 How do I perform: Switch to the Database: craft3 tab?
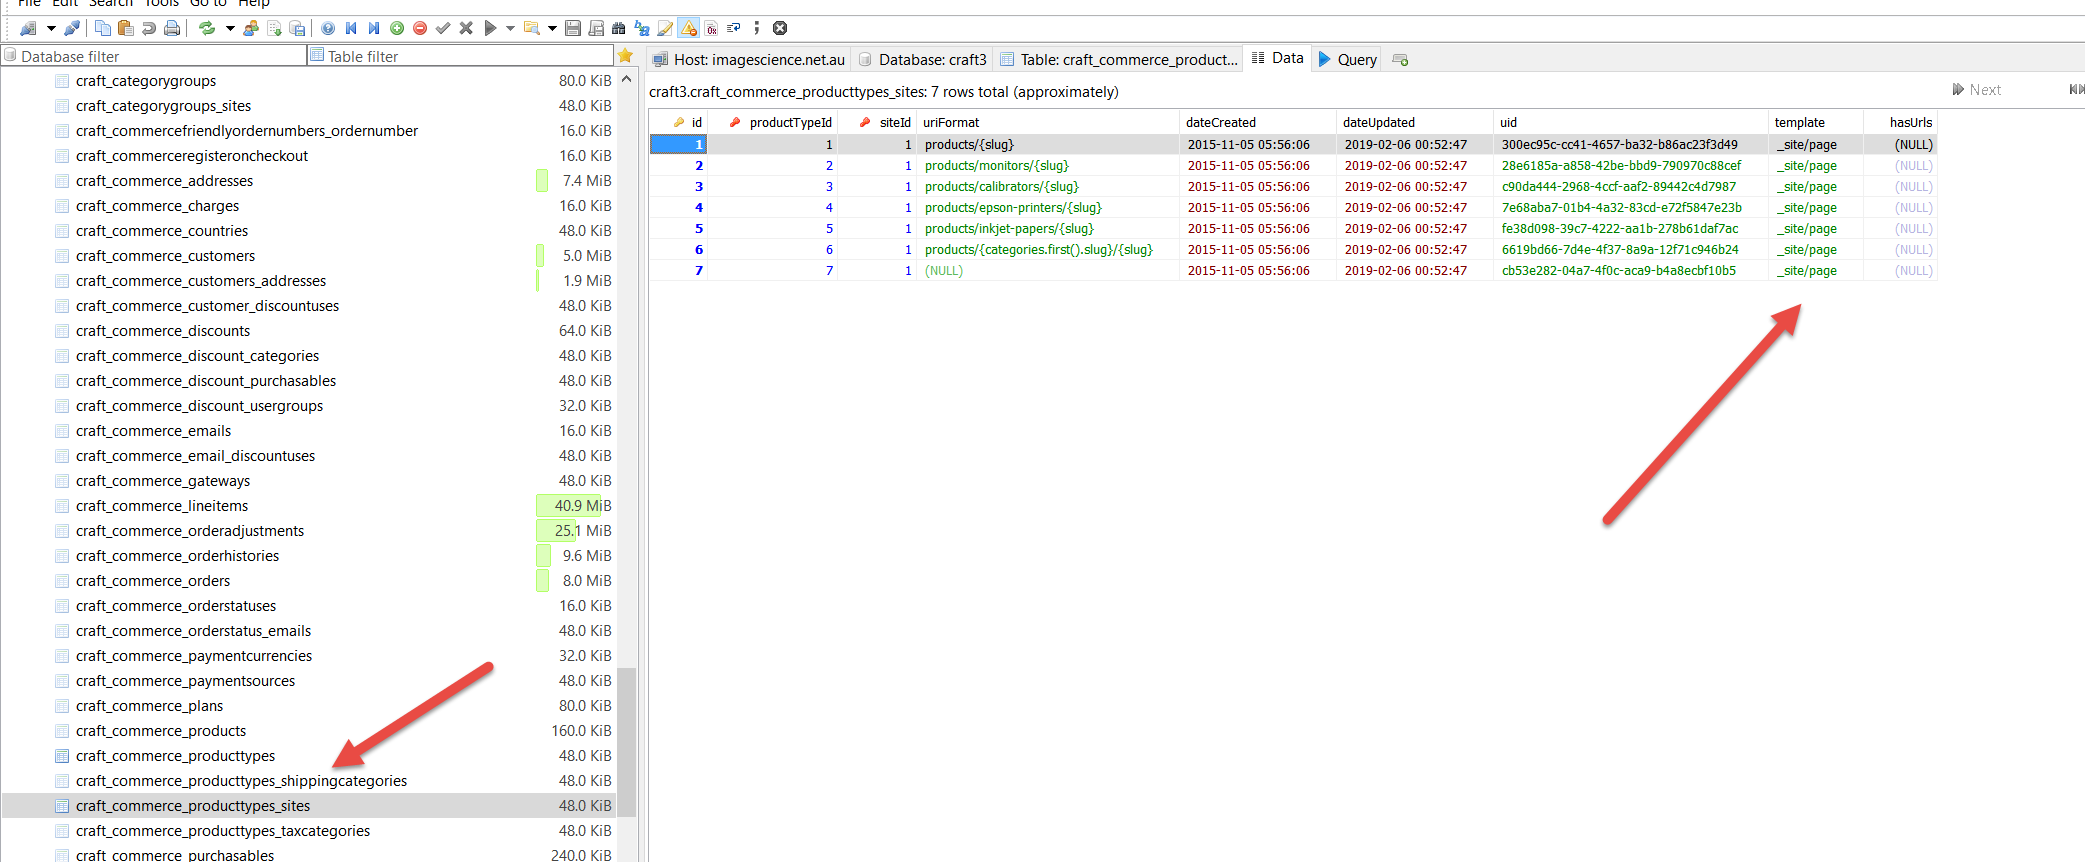pos(923,59)
